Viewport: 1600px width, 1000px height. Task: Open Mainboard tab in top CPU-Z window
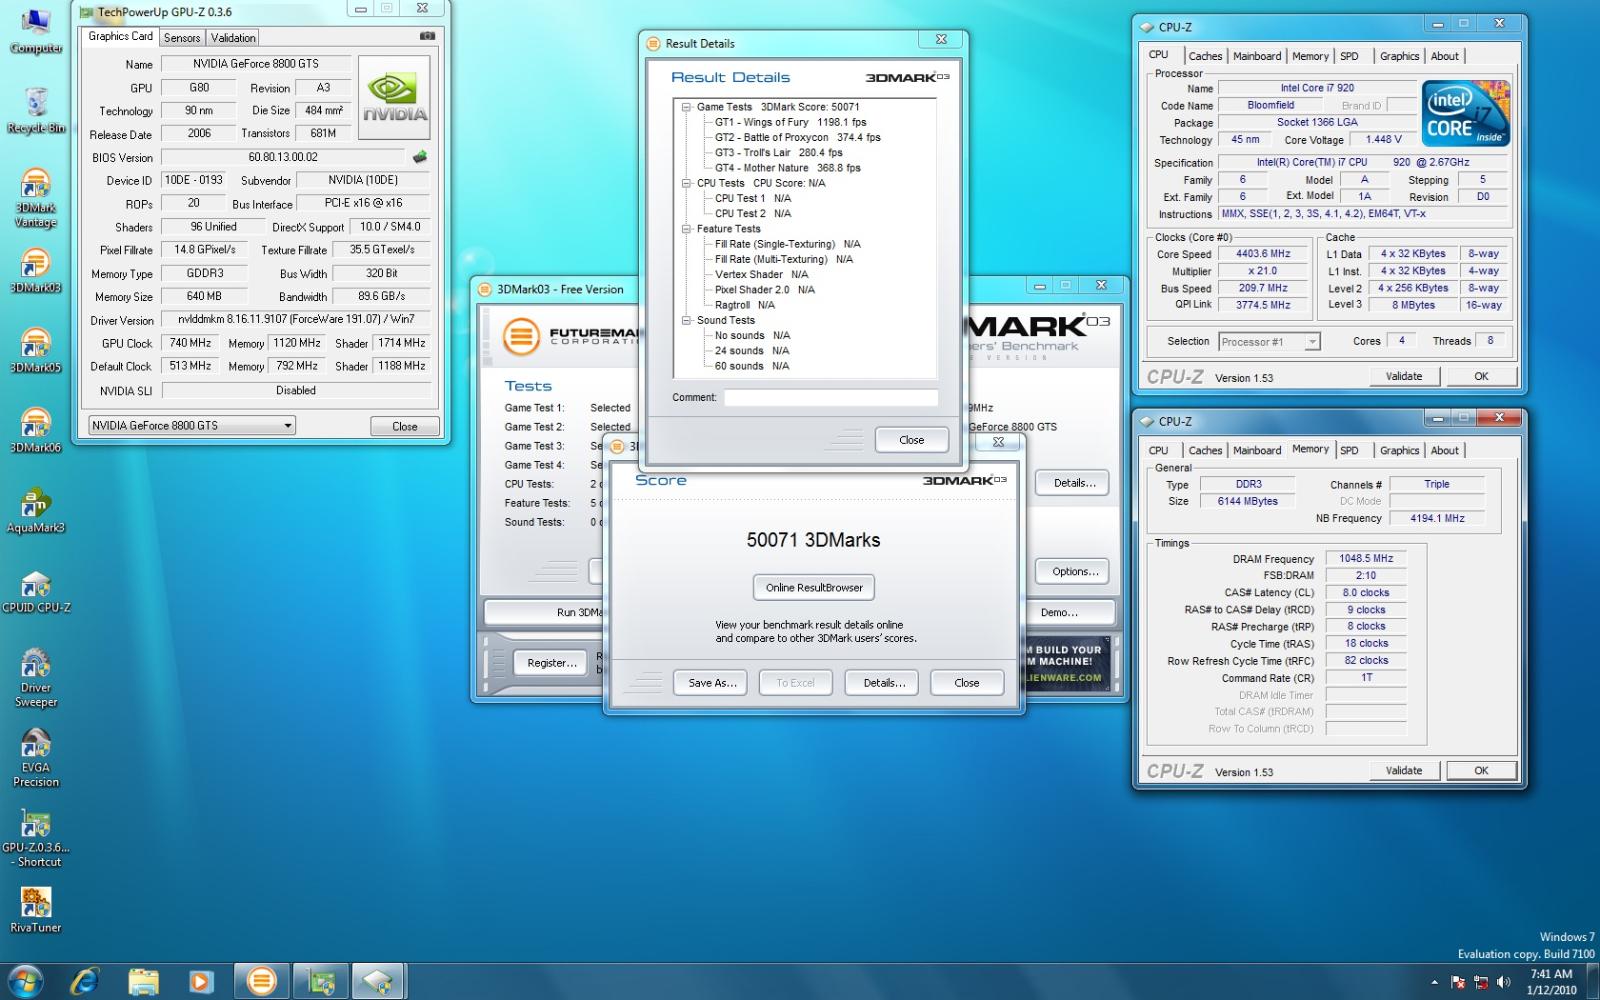1257,56
